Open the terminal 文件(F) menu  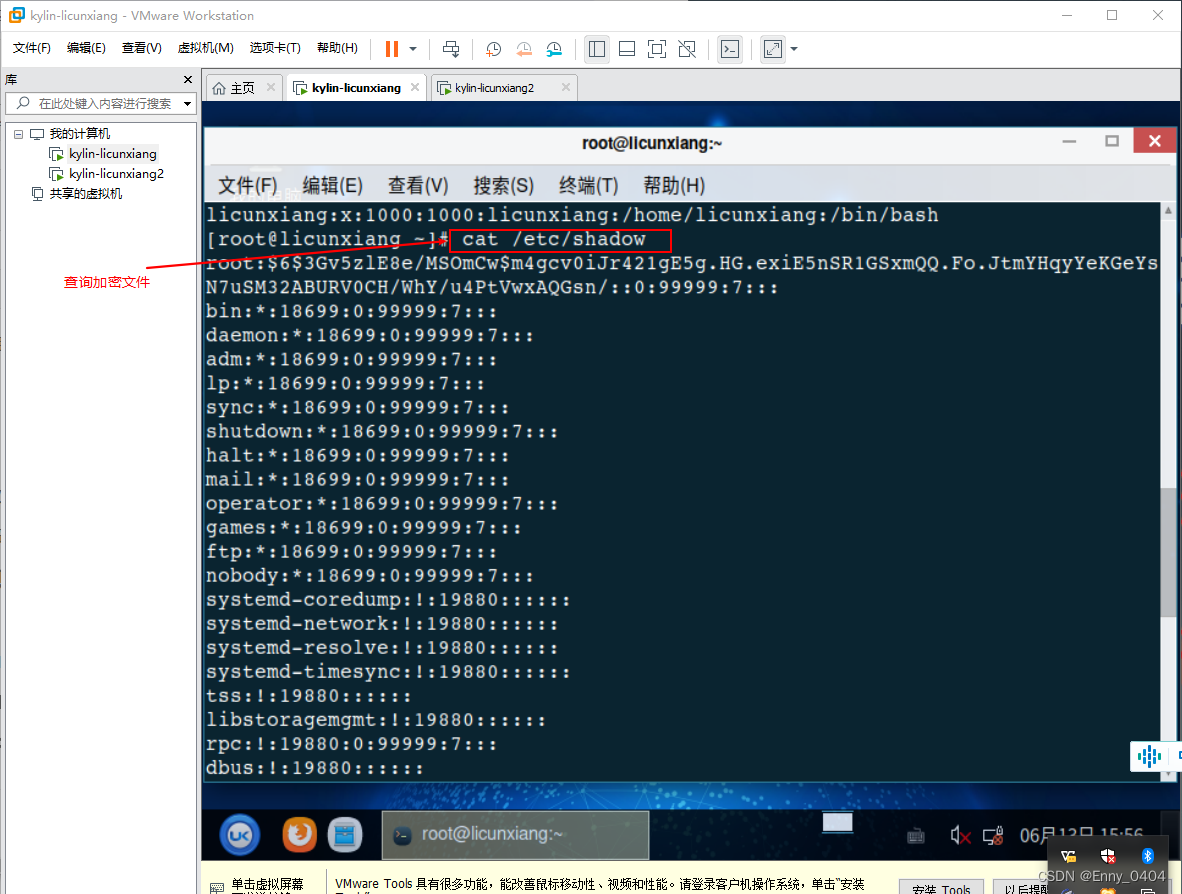pos(247,185)
